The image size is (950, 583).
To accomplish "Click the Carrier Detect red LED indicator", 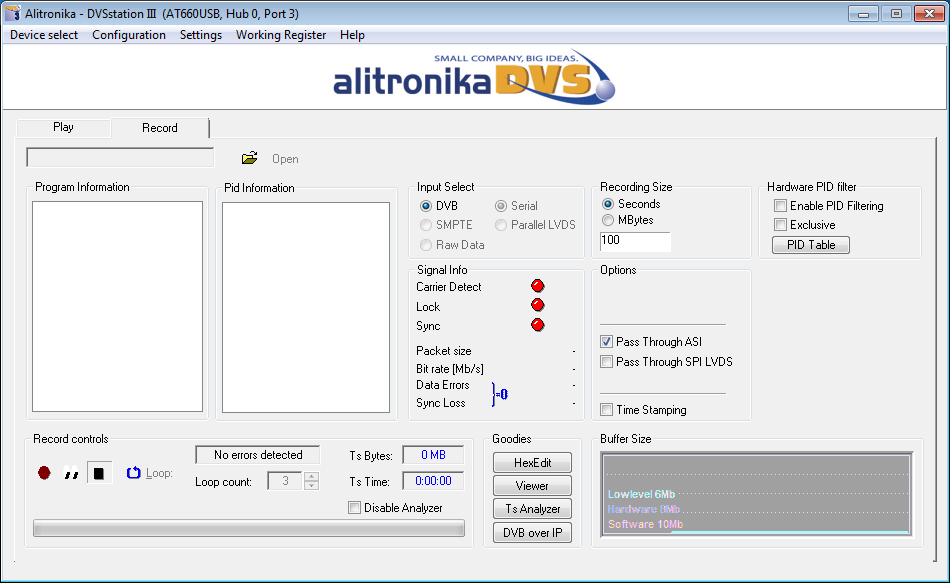I will tap(538, 287).
